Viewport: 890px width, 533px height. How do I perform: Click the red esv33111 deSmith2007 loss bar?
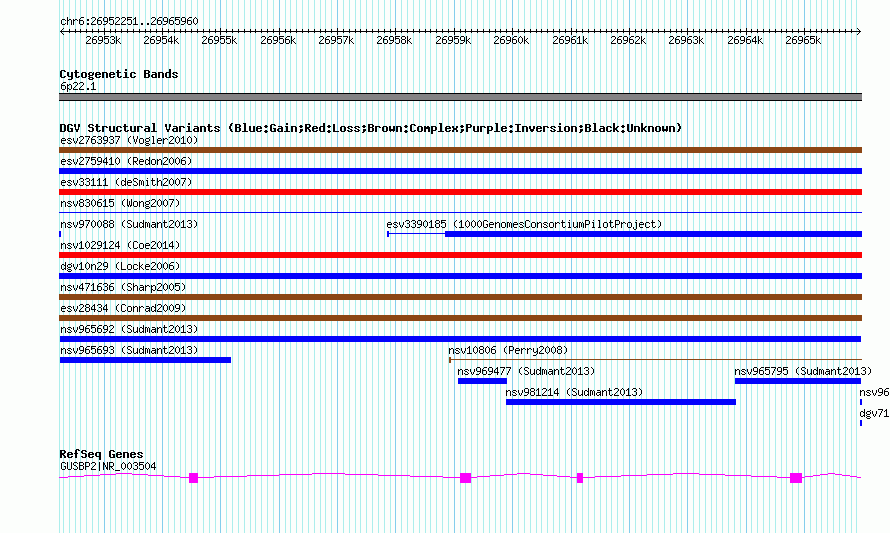pos(460,192)
